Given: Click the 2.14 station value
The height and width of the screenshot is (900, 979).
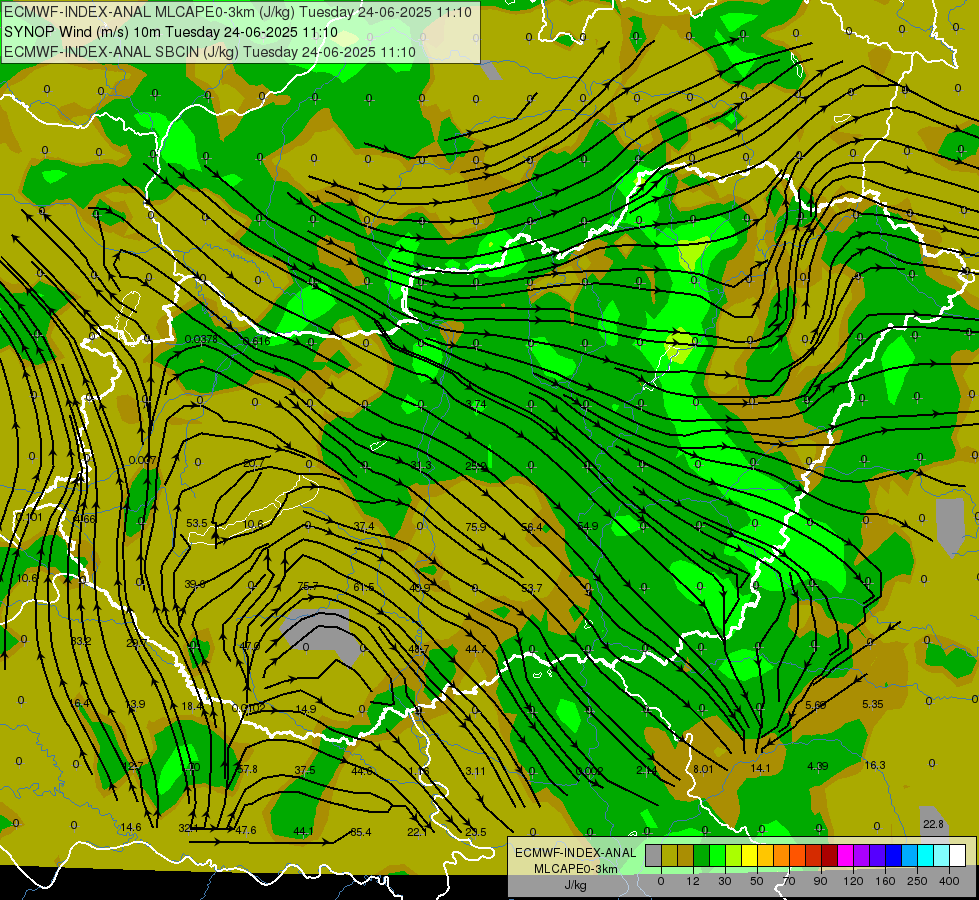Looking at the screenshot, I should 646,771.
